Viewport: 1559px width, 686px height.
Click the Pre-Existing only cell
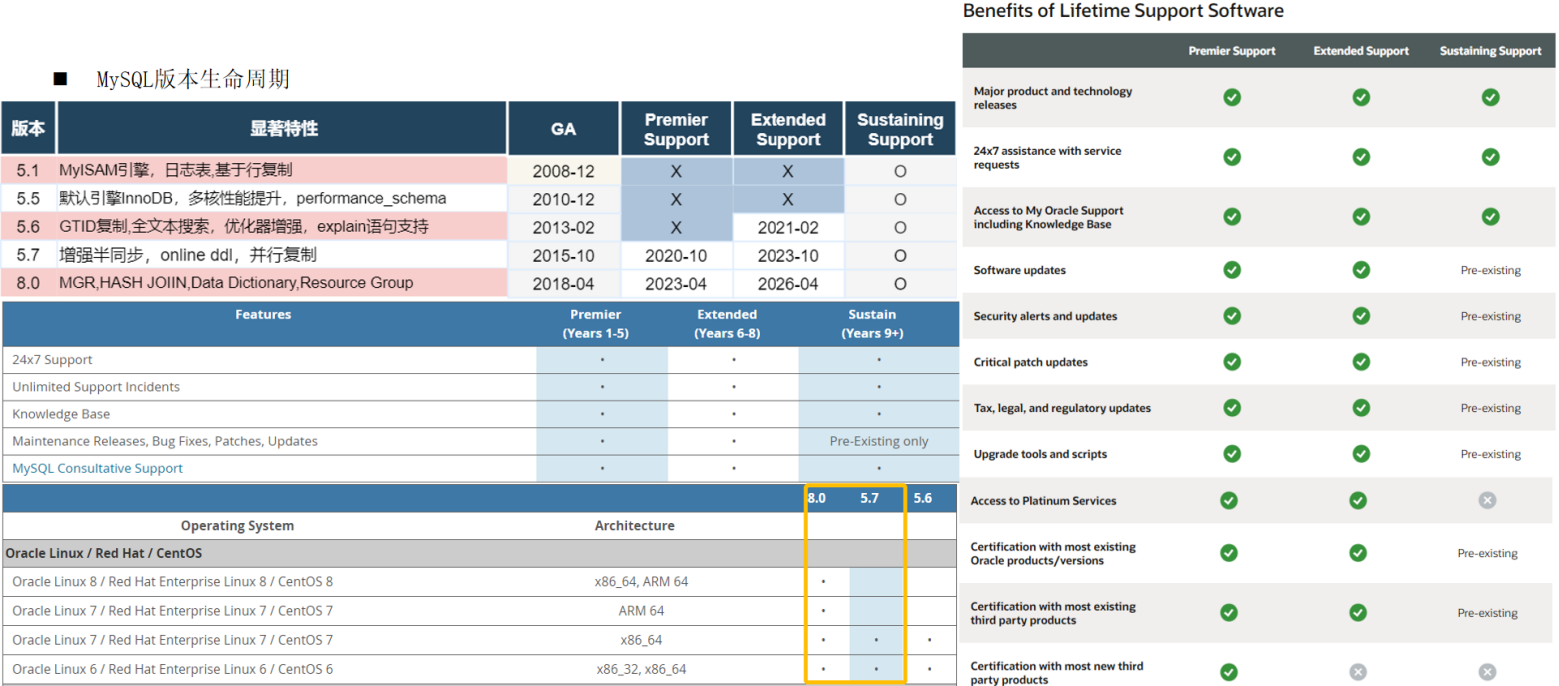[879, 441]
